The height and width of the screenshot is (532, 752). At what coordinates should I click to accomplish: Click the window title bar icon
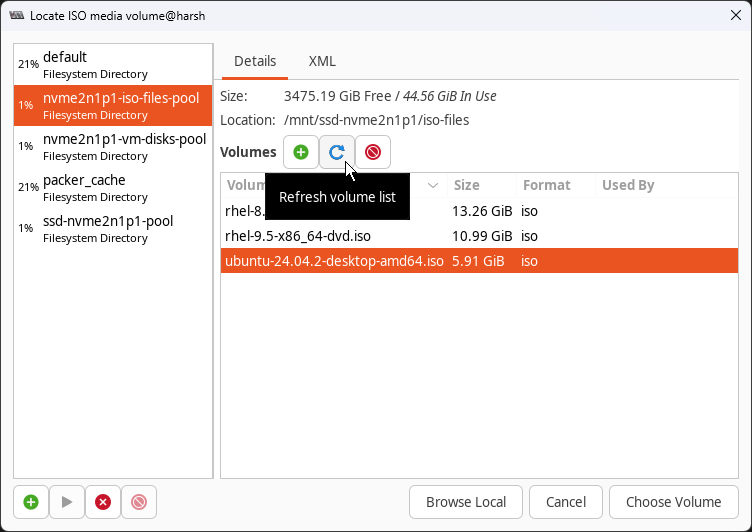click(17, 16)
